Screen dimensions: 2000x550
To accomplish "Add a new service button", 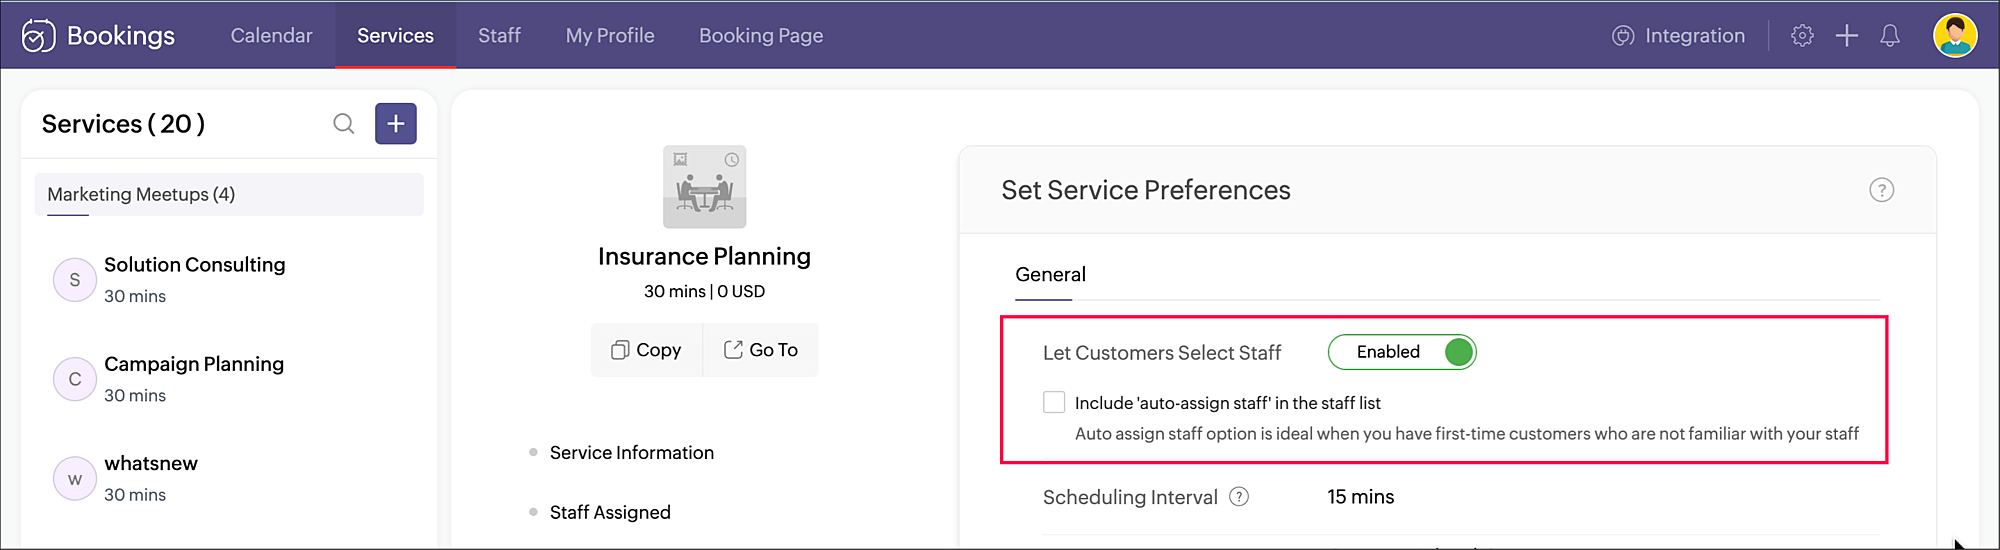I will (396, 124).
